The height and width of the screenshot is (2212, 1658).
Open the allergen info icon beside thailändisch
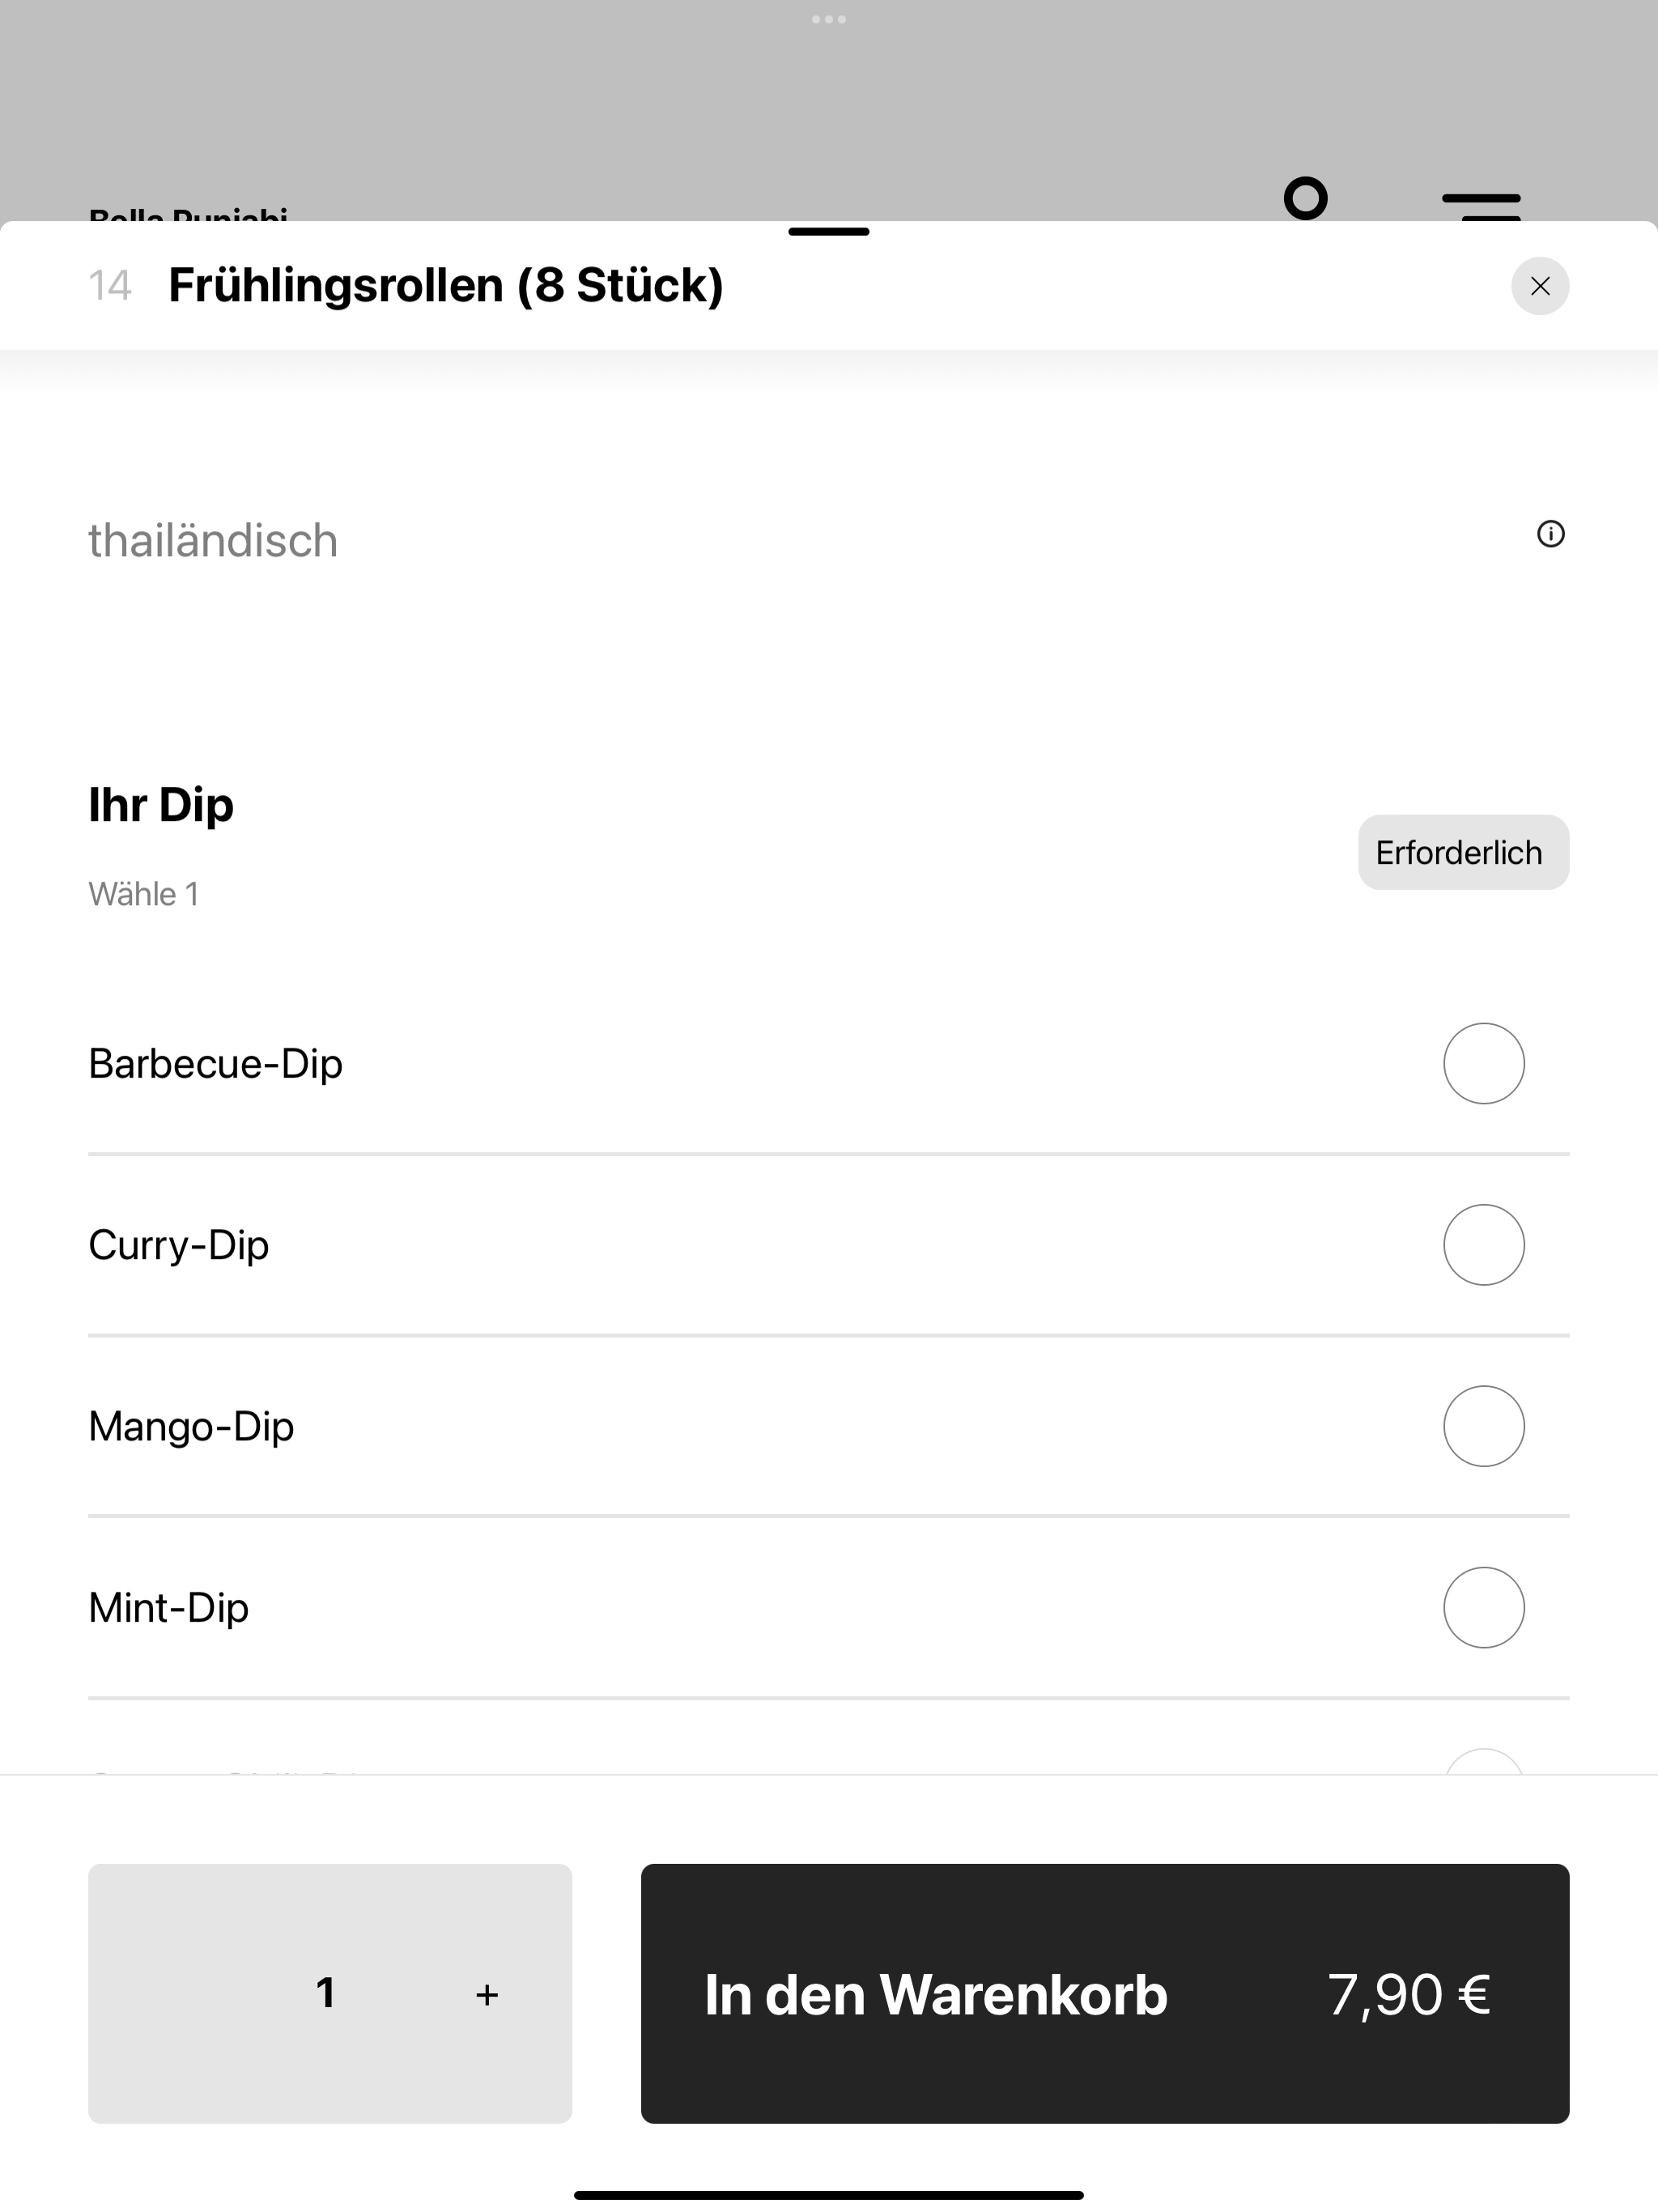pos(1550,534)
